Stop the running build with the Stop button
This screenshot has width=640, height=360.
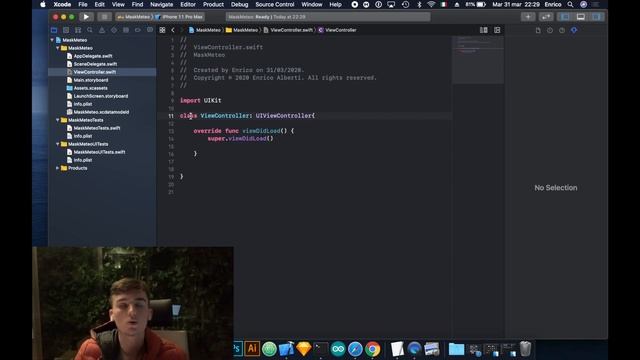point(104,17)
